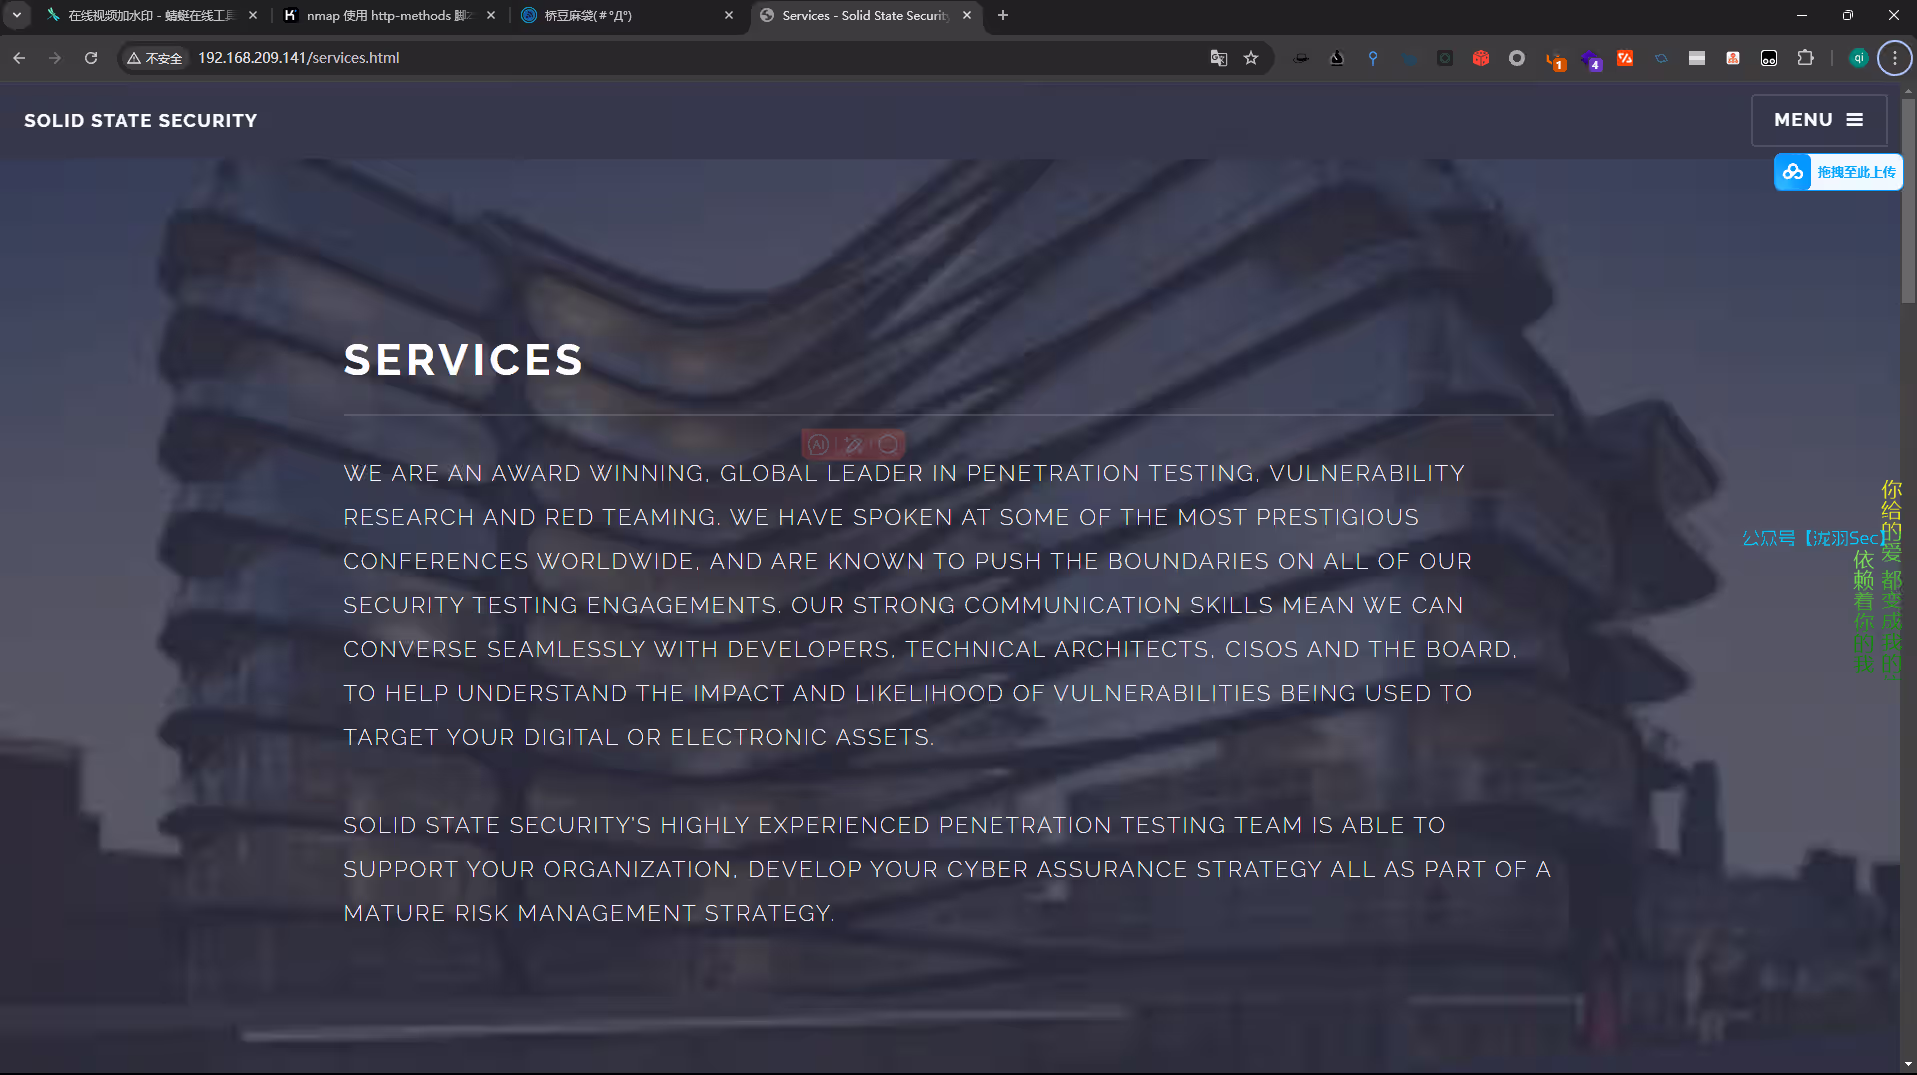Click the 不安全 site security indicator
This screenshot has width=1917, height=1075.
(155, 58)
